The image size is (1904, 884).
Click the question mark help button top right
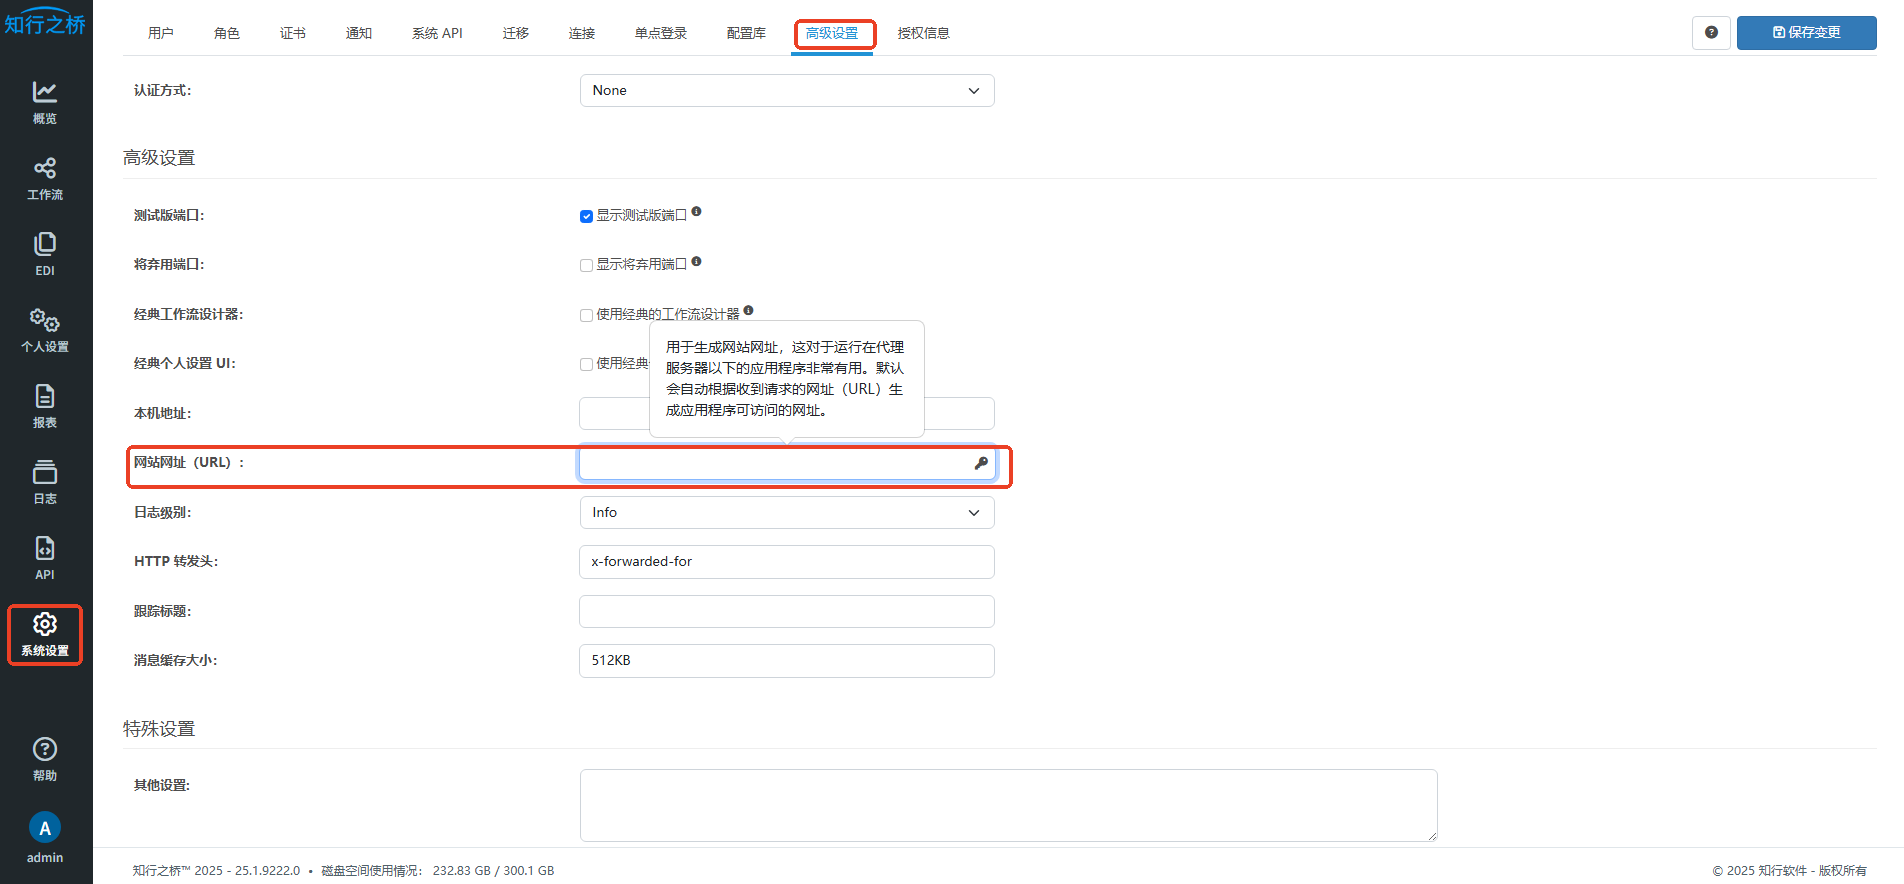[x=1711, y=33]
